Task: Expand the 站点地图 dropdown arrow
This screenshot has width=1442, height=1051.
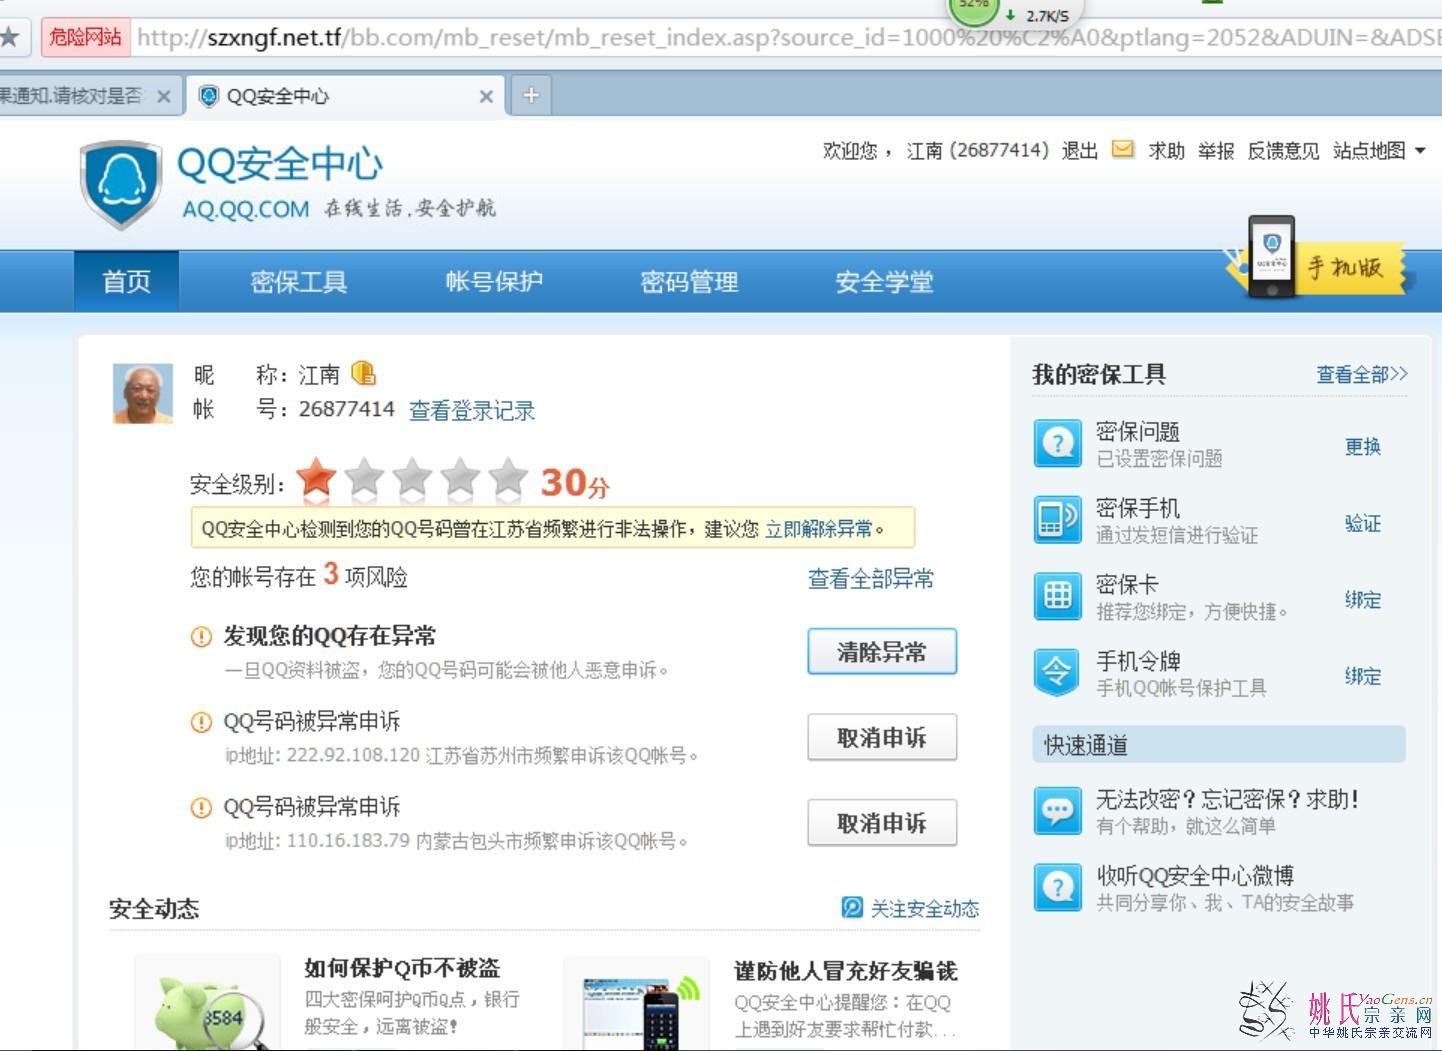Action: click(1420, 151)
